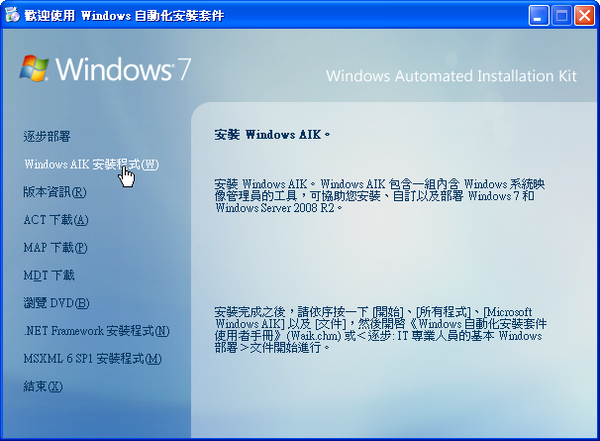This screenshot has height=441, width=600.
Task: Launch Windows AIK 安裝程式(W)
Action: click(x=91, y=164)
